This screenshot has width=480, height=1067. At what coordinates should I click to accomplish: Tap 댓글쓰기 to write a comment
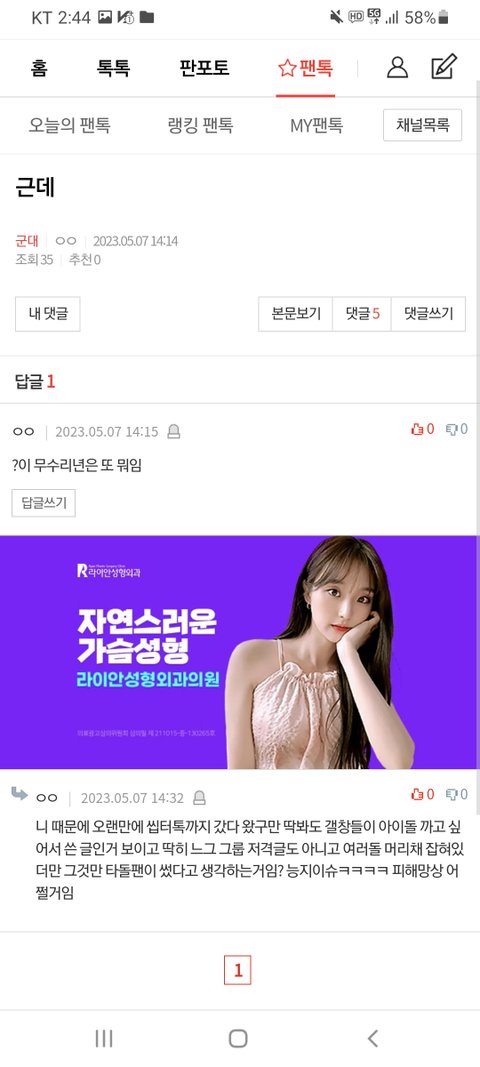(428, 314)
